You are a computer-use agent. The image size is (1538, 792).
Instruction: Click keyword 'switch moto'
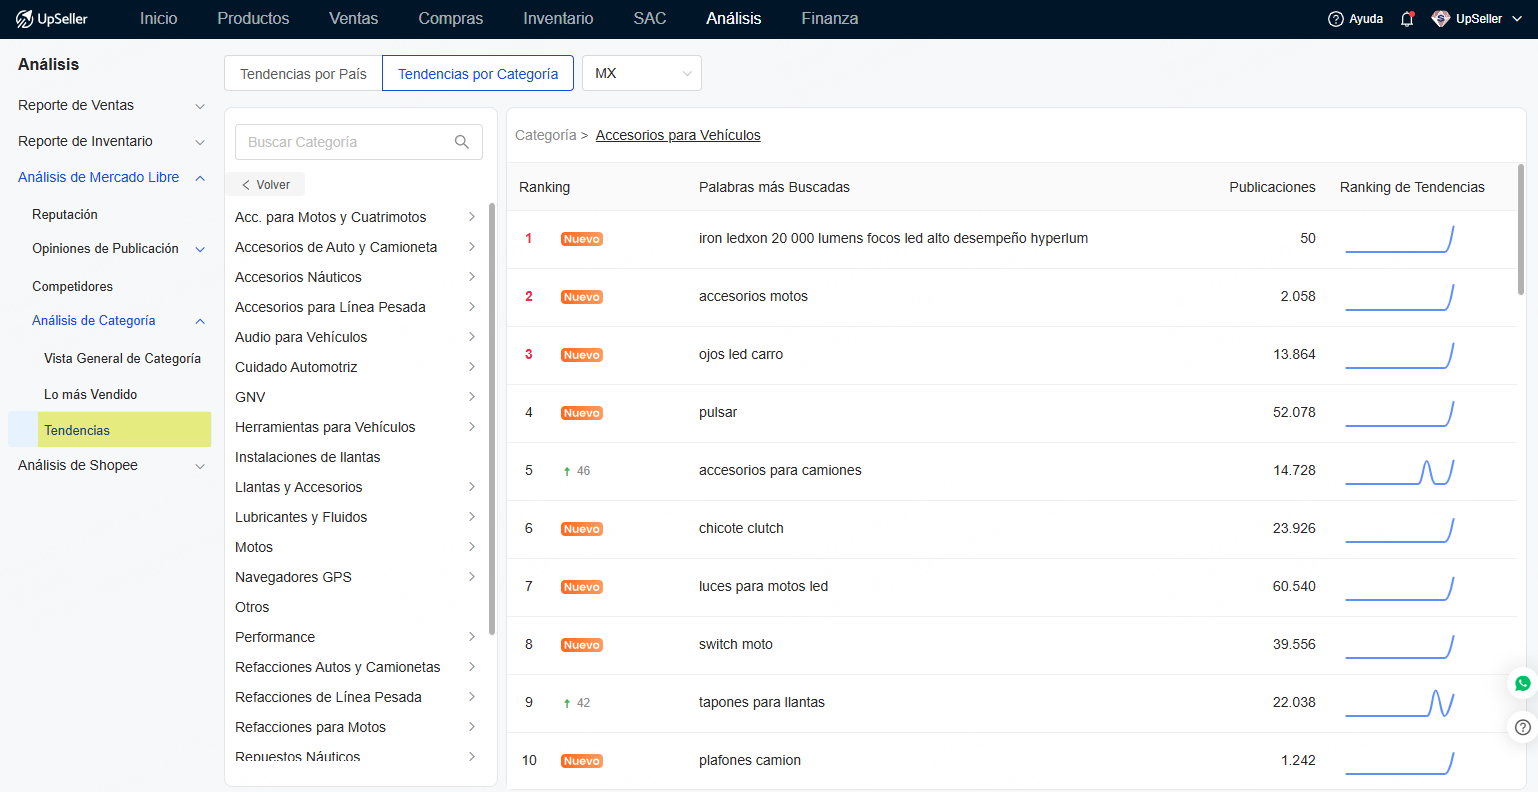click(x=736, y=645)
